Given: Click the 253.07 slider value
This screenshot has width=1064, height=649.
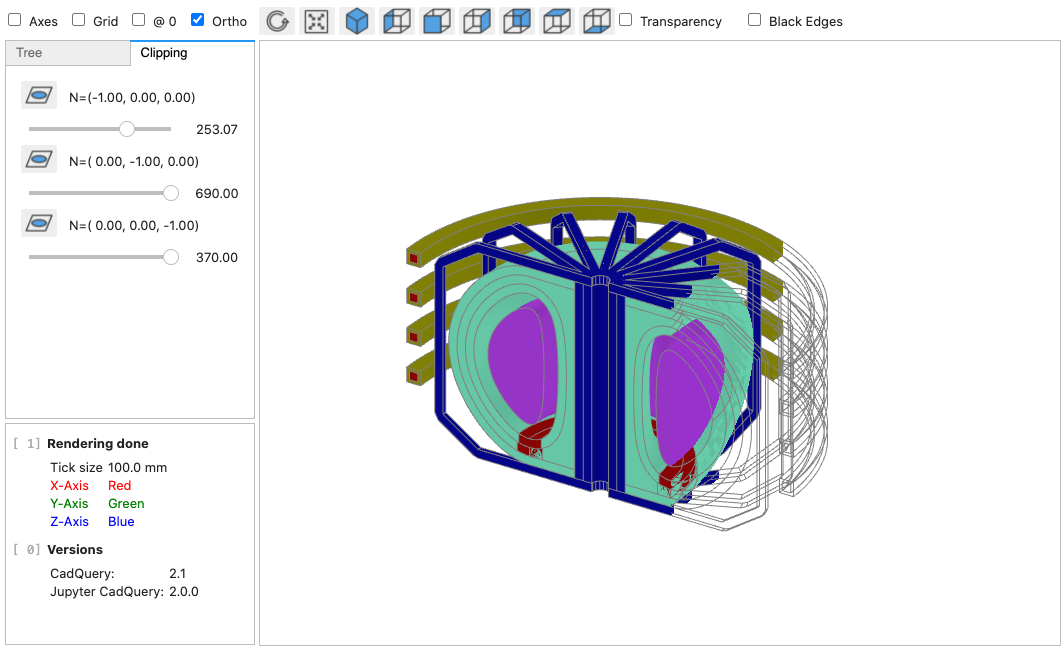Looking at the screenshot, I should [x=216, y=130].
